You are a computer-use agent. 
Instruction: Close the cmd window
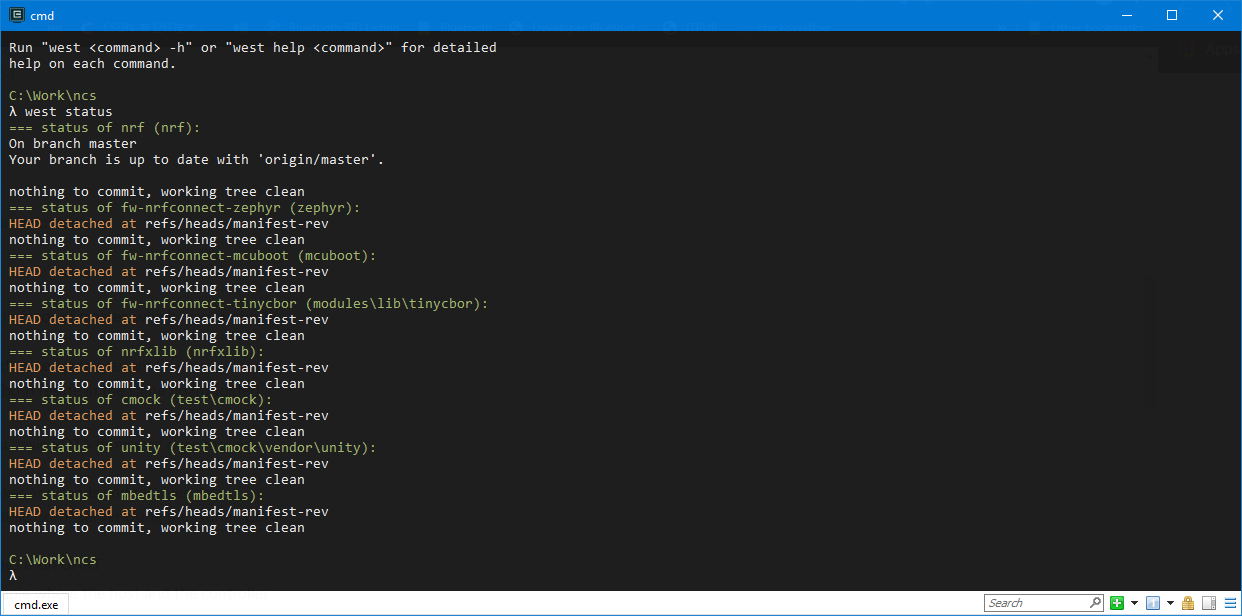point(1218,15)
